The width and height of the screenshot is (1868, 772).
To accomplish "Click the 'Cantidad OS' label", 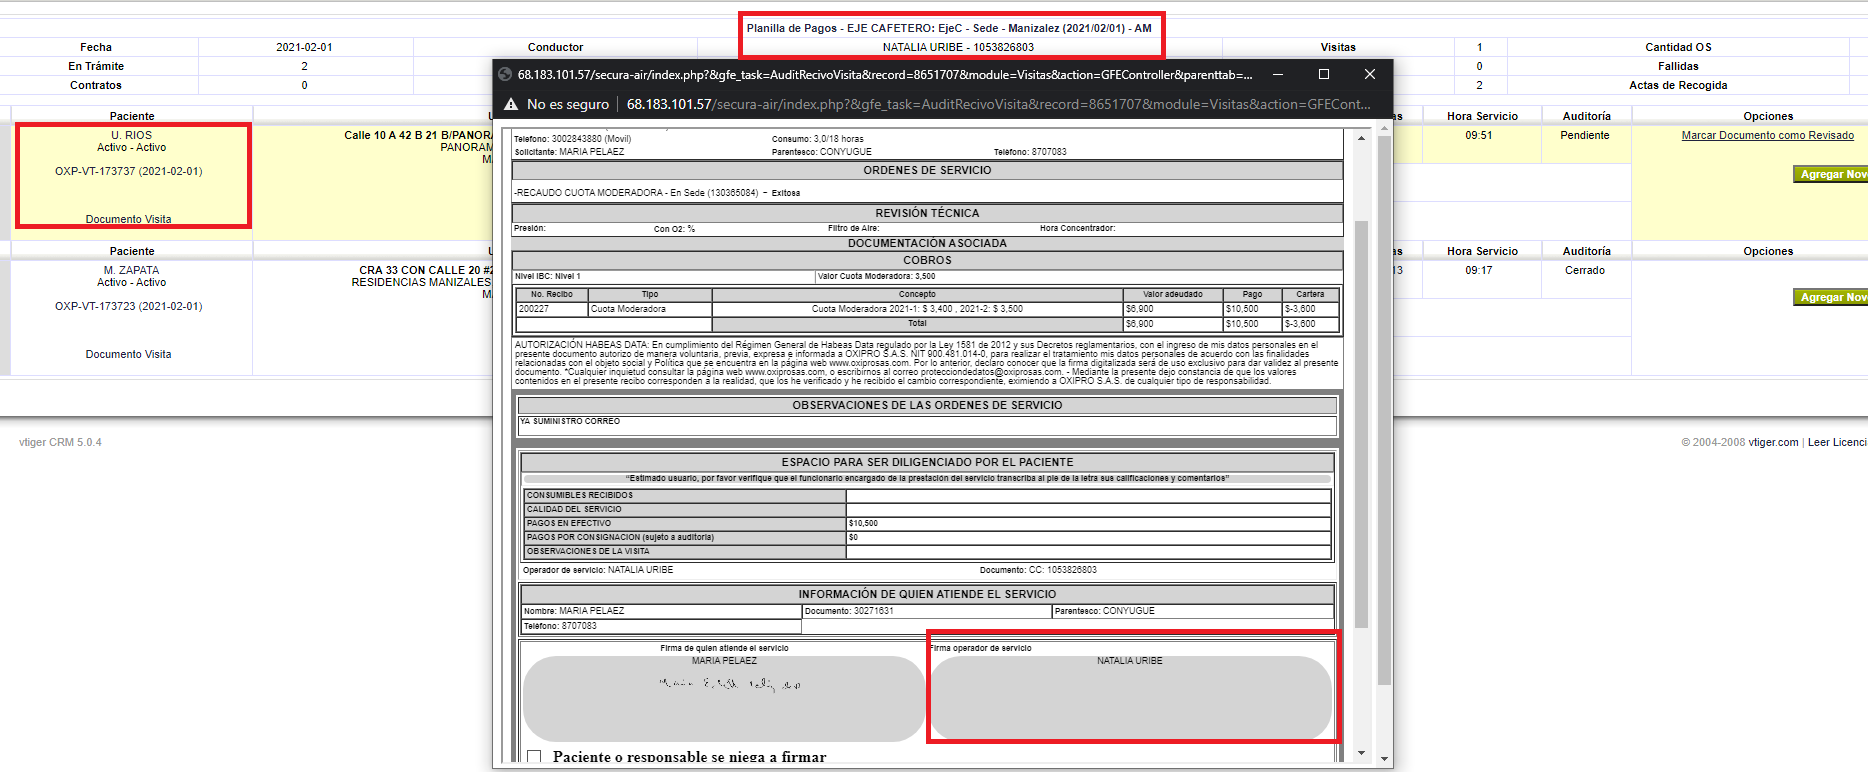I will [1678, 47].
